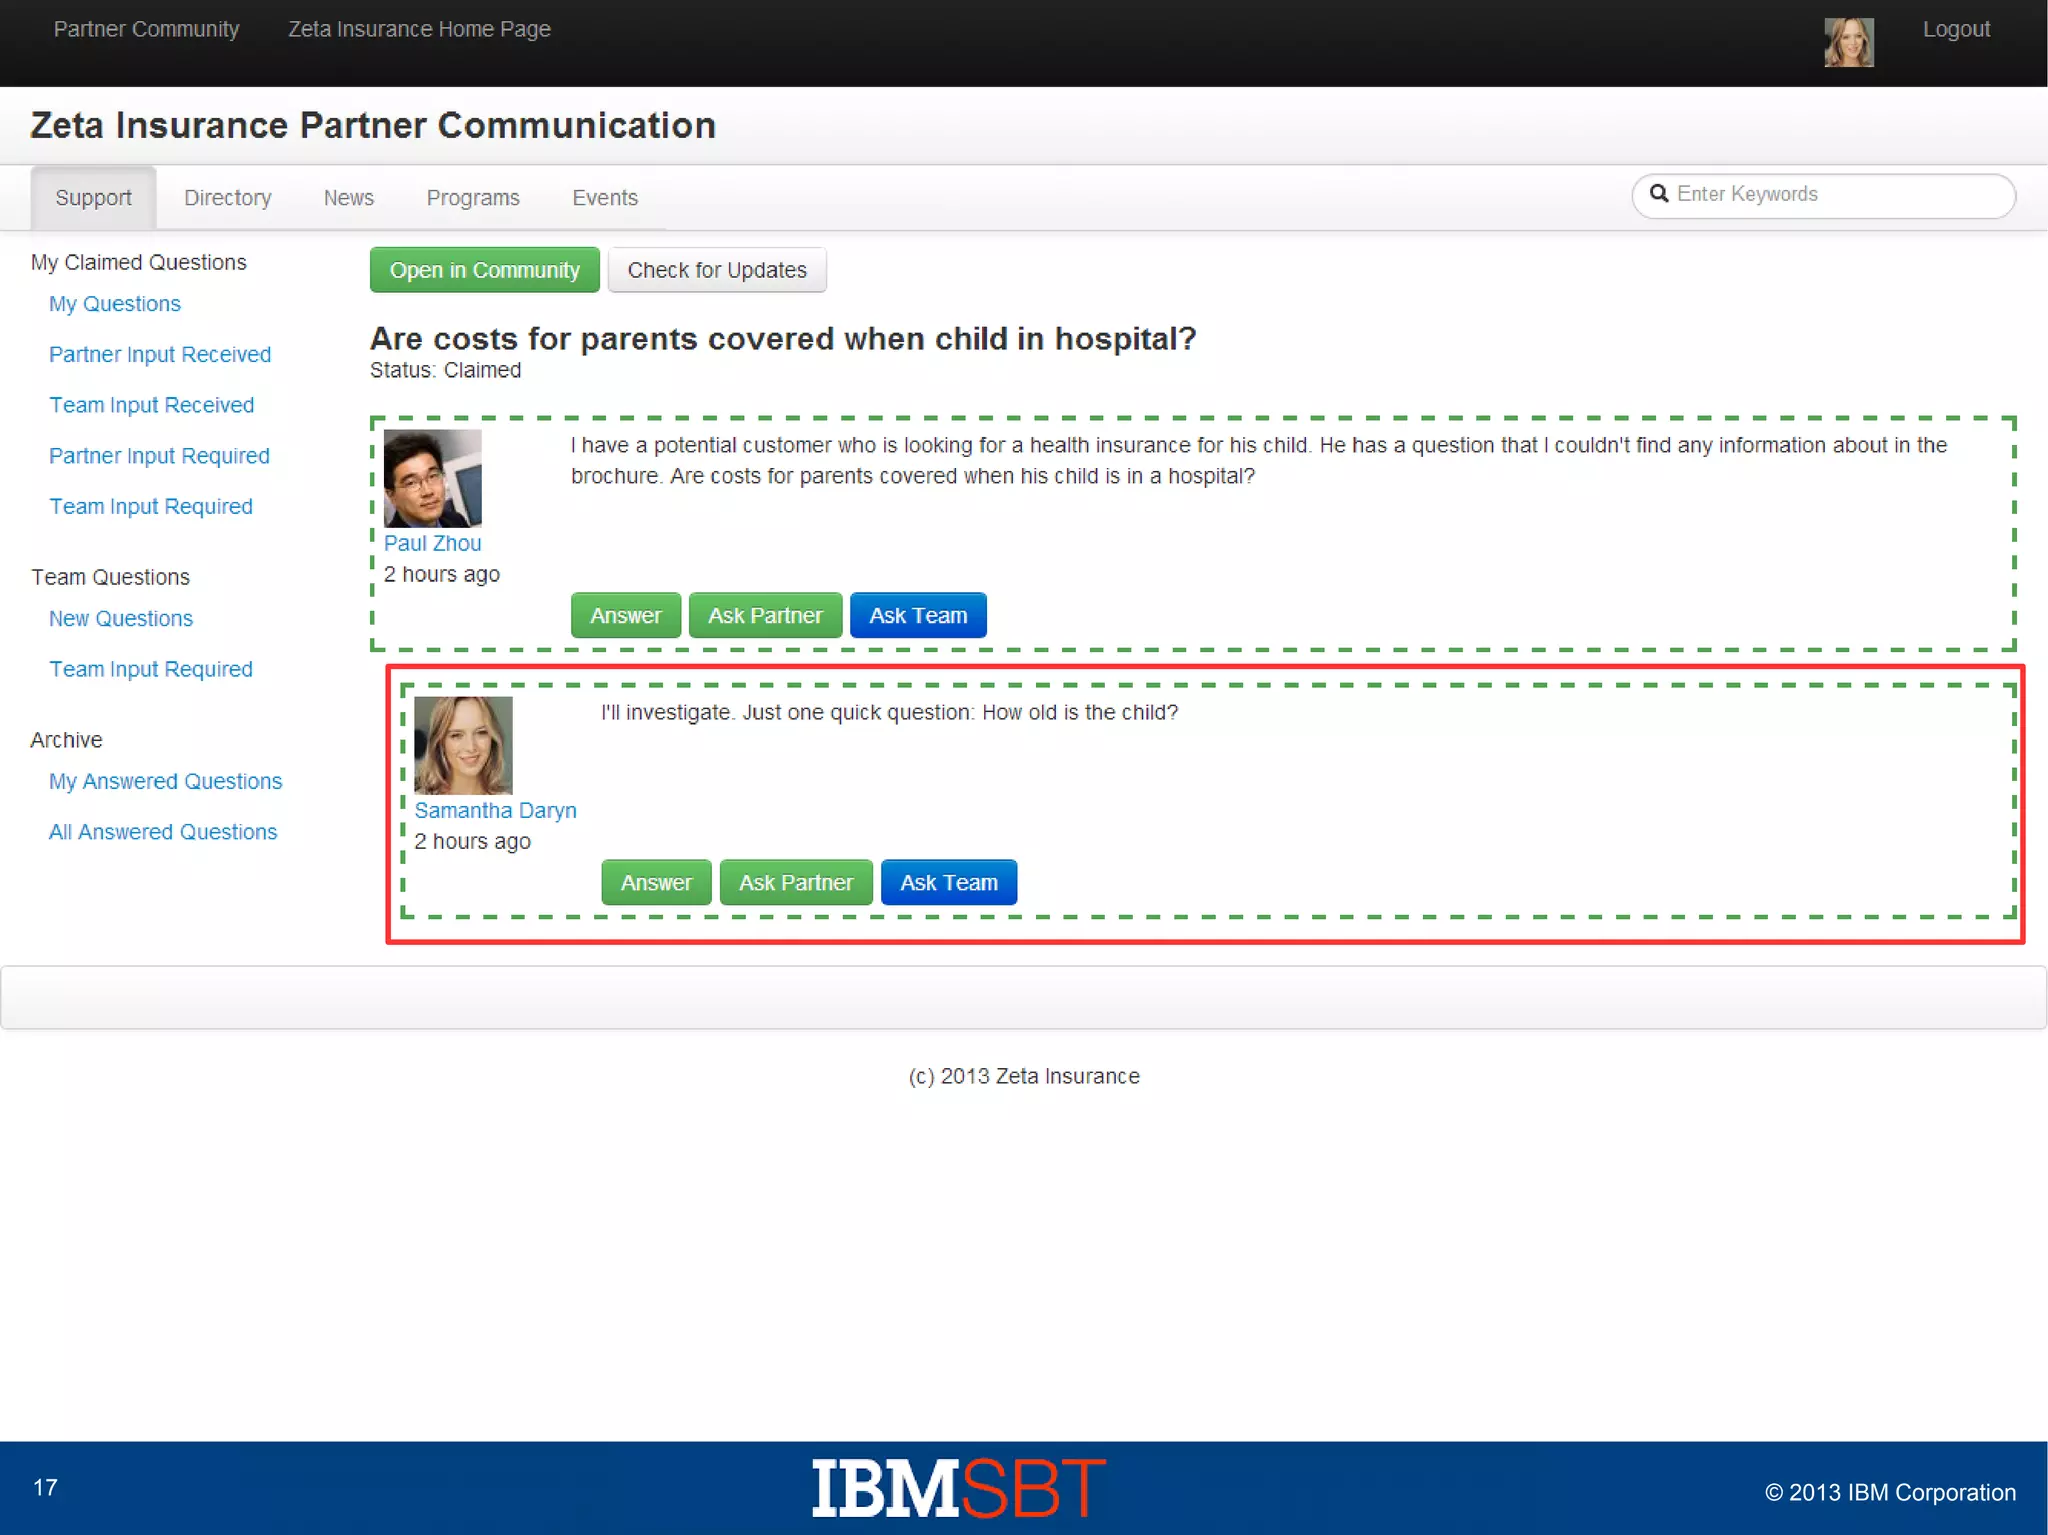Open Team Input Required under My Claimed Questions

tap(151, 507)
